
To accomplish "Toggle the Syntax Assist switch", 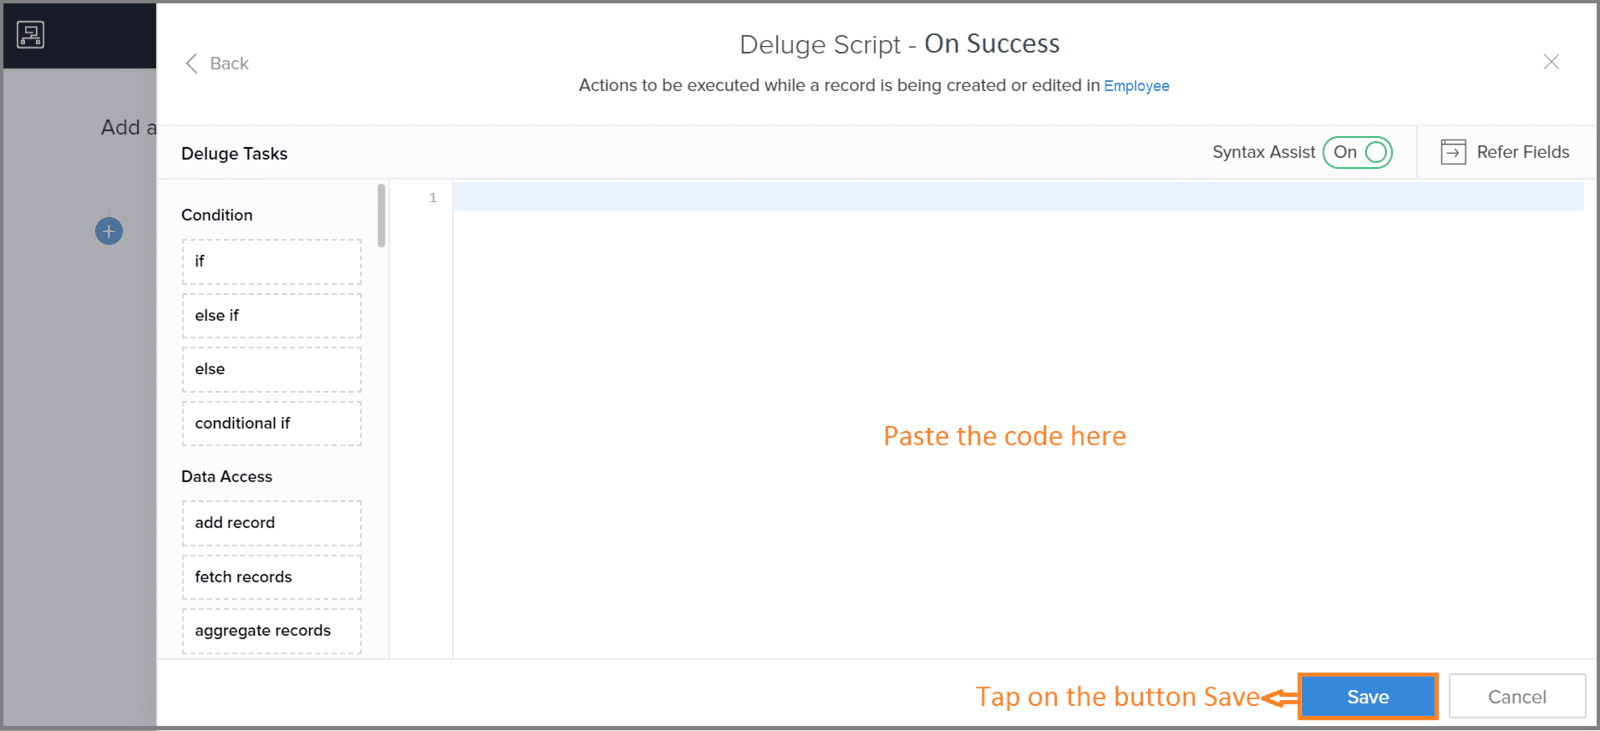I will [1357, 152].
